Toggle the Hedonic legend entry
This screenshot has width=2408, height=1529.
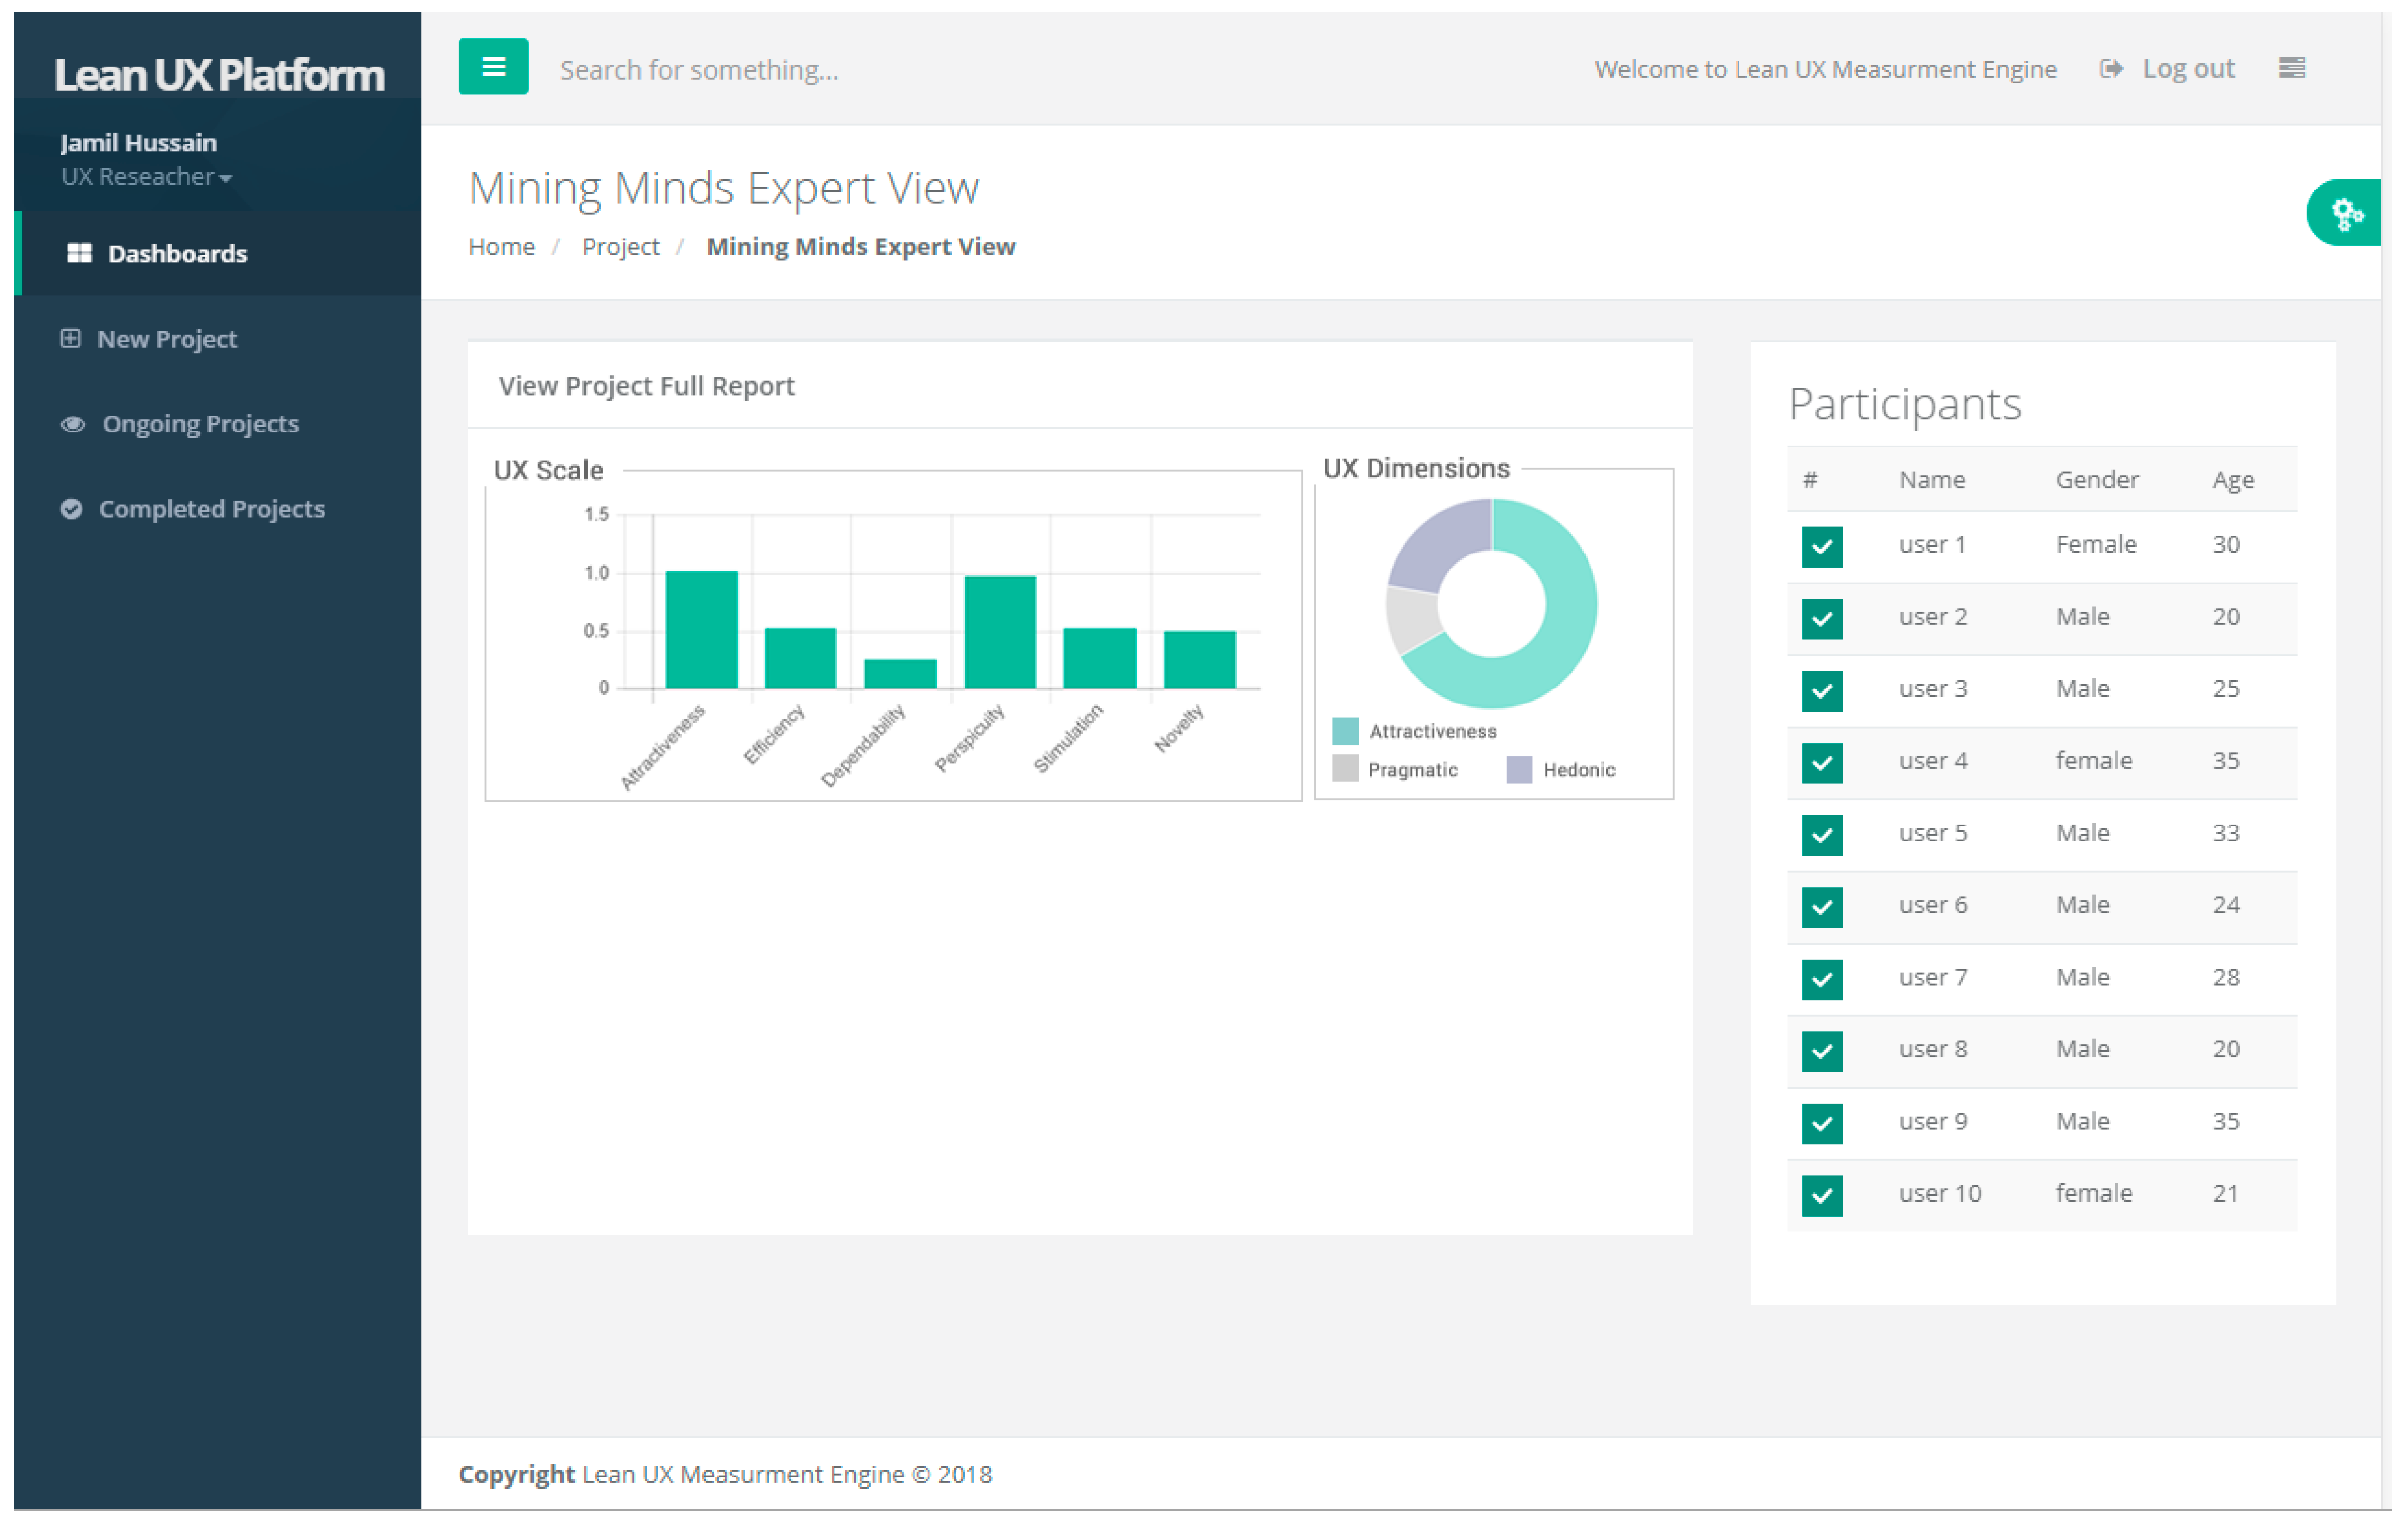point(1560,770)
